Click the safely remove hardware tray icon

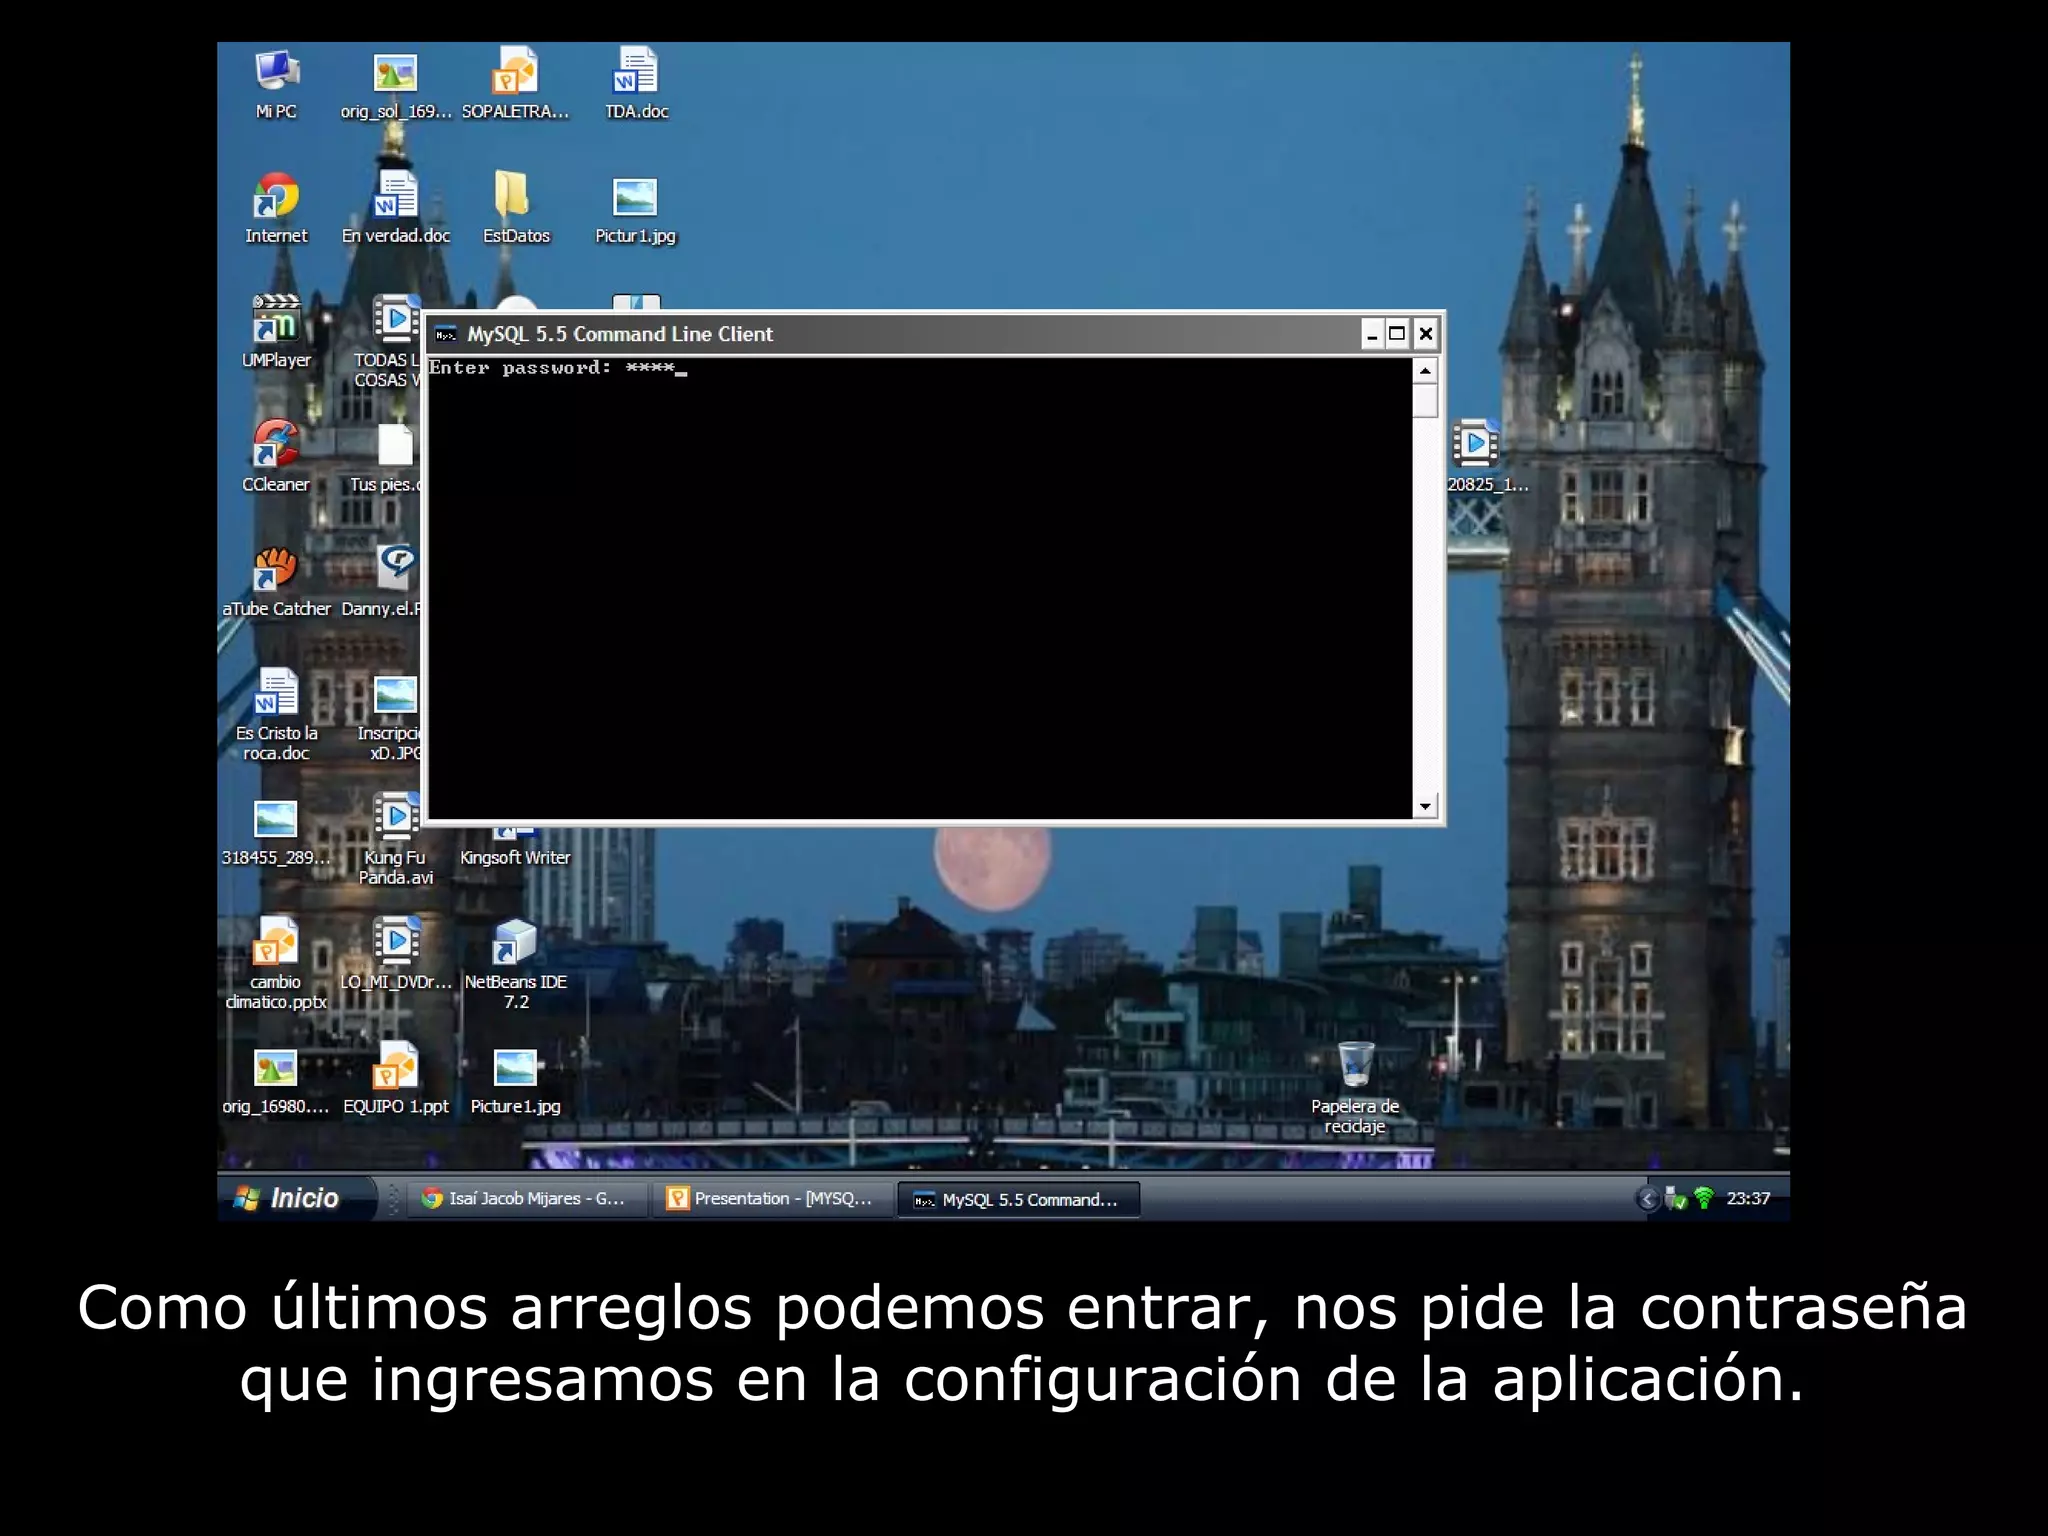click(1676, 1198)
